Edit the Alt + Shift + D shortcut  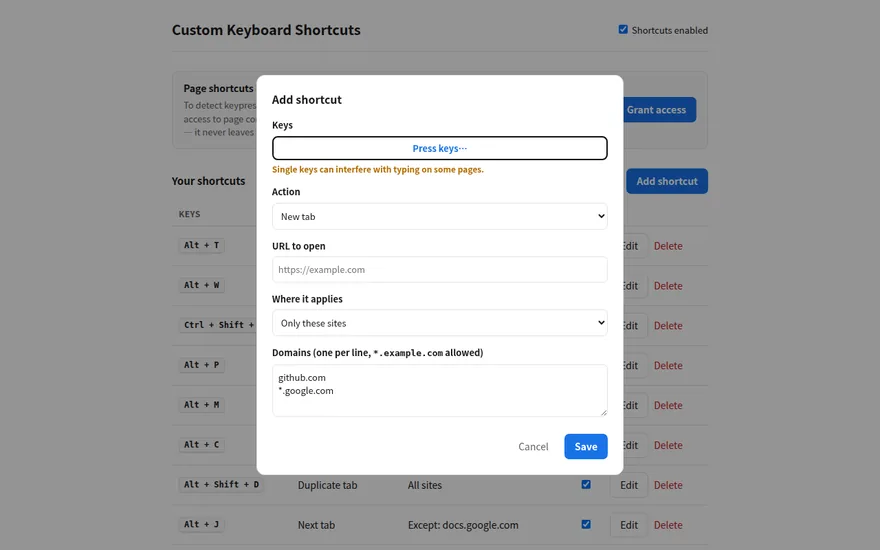point(629,485)
